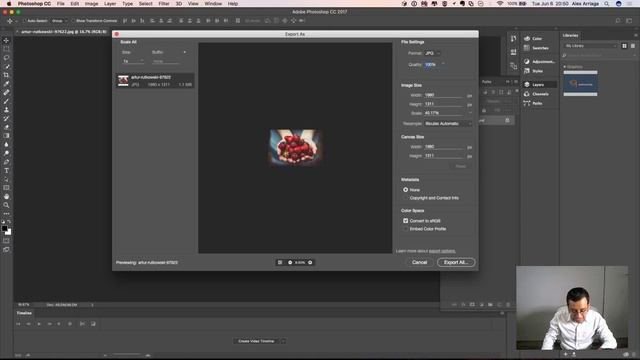Open the My Library dropdown
This screenshot has height=360, width=640.
click(x=591, y=46)
